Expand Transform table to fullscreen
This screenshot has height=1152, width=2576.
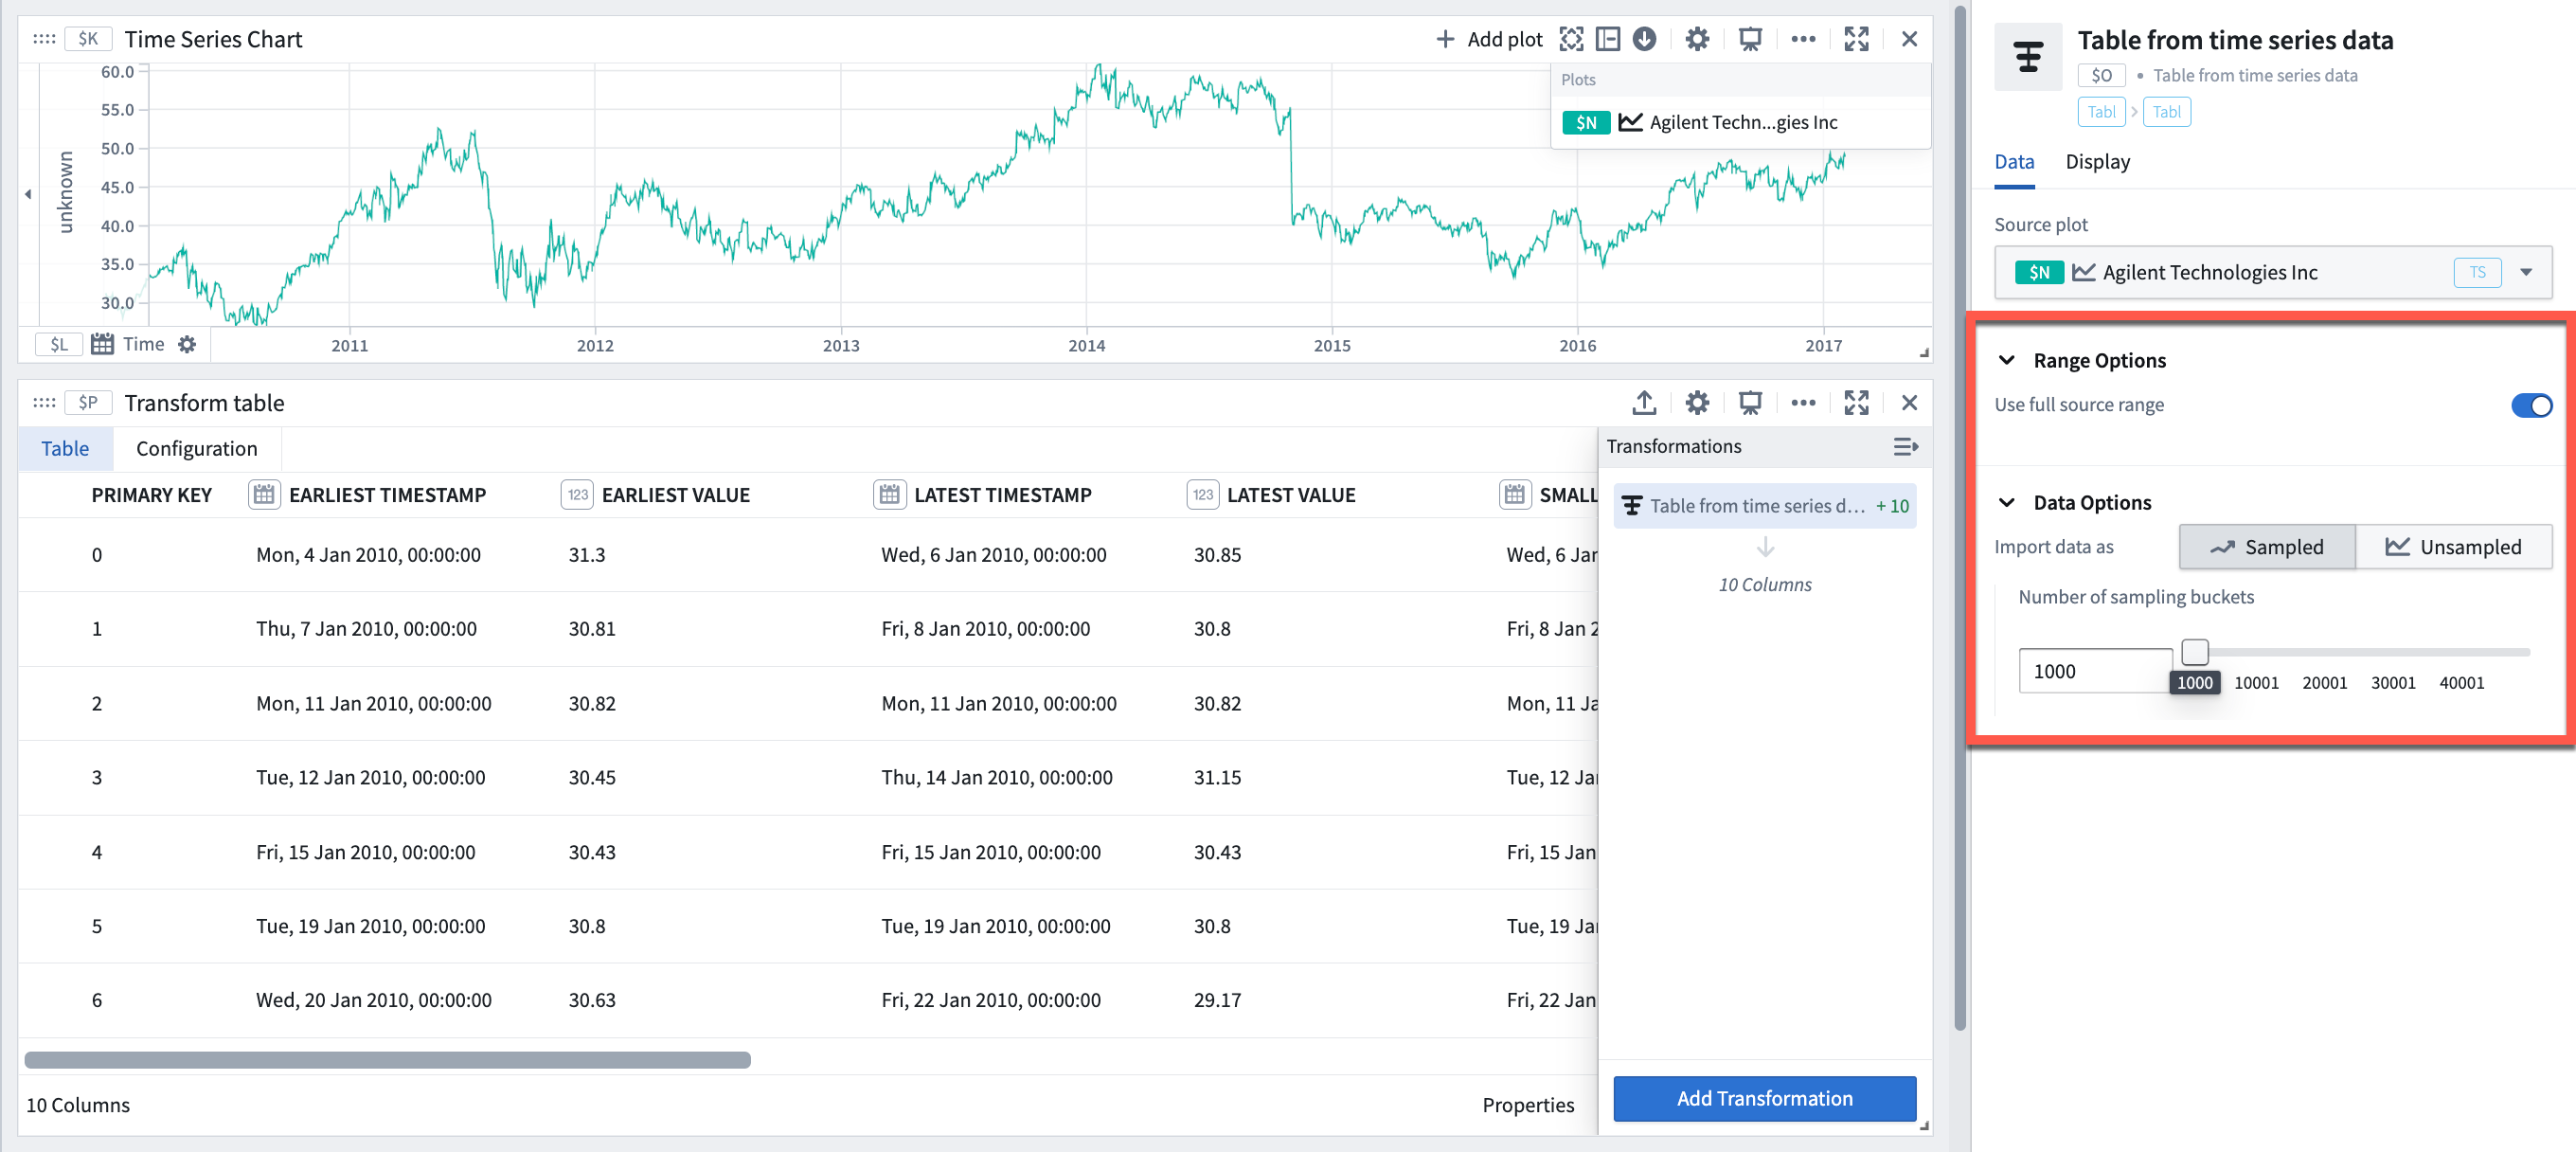pyautogui.click(x=1856, y=403)
